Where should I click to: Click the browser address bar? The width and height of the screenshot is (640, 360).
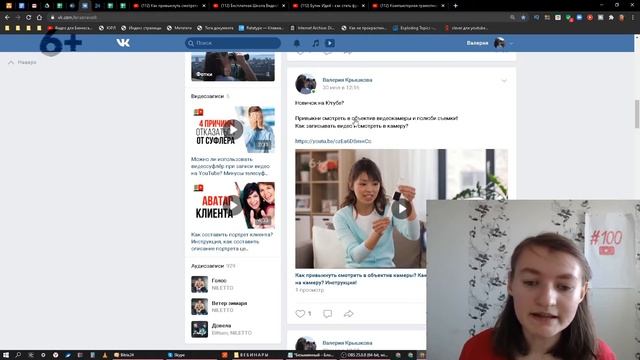(278, 18)
